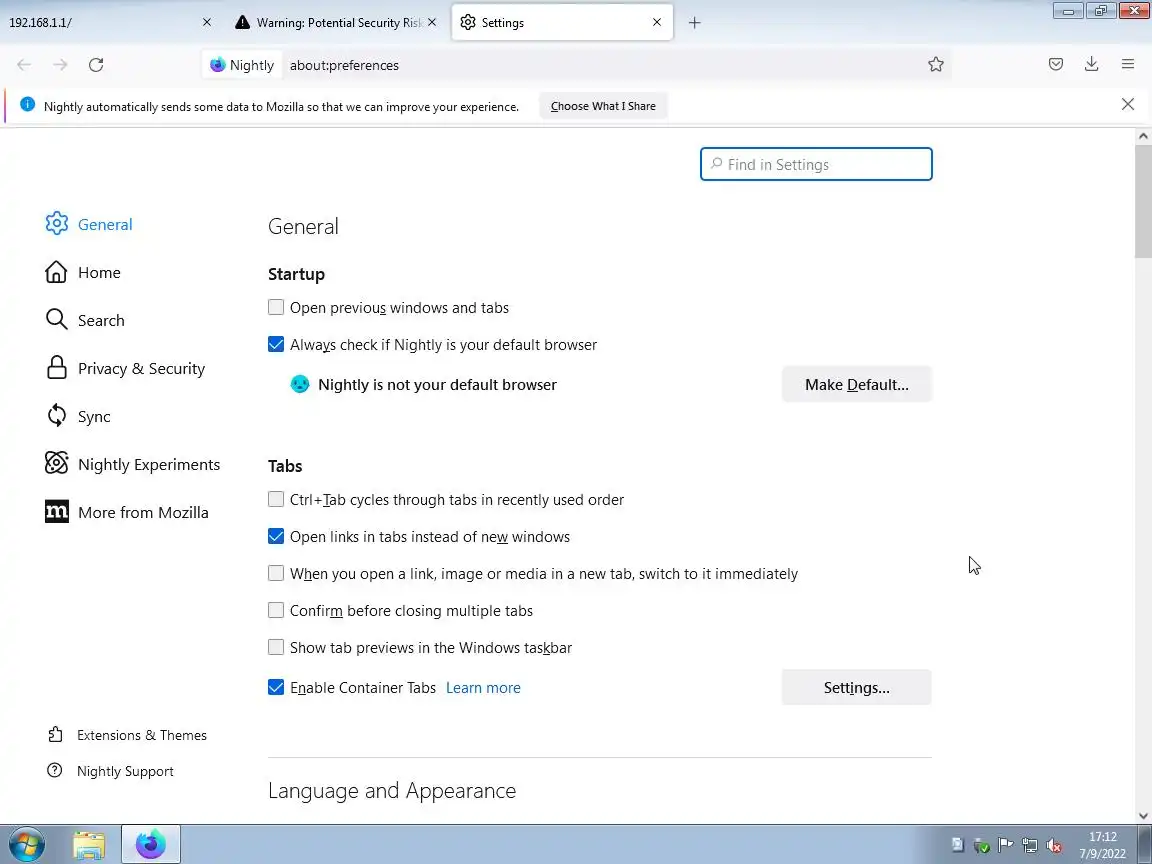Click Choose What I Share button
Screen dimensions: 1152x864
603,106
